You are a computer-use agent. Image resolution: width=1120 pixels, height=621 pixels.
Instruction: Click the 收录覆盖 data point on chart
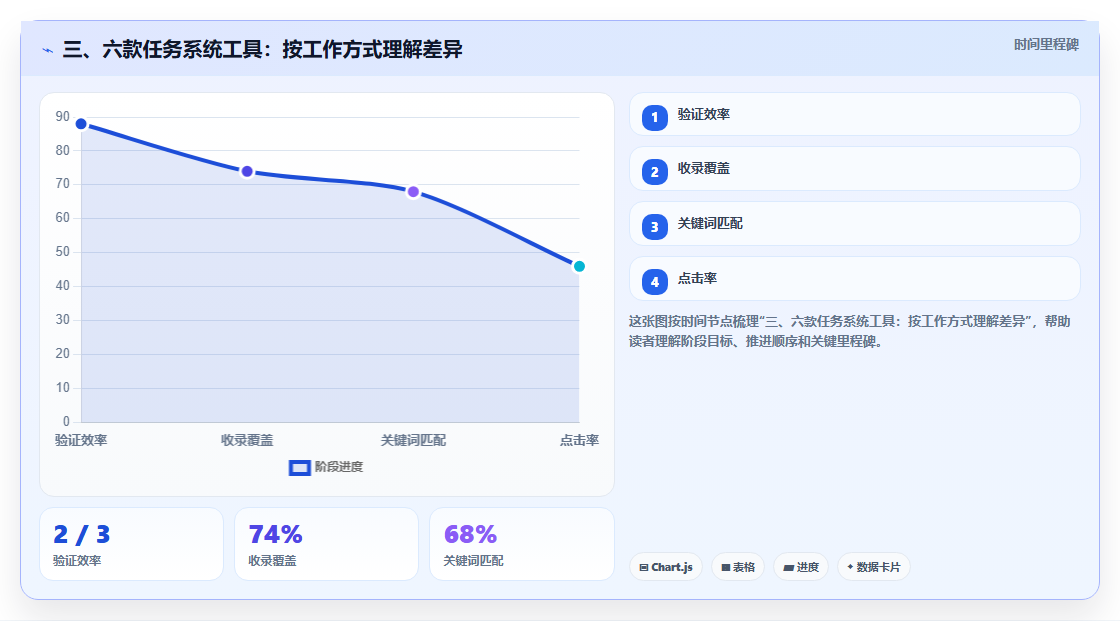(247, 172)
